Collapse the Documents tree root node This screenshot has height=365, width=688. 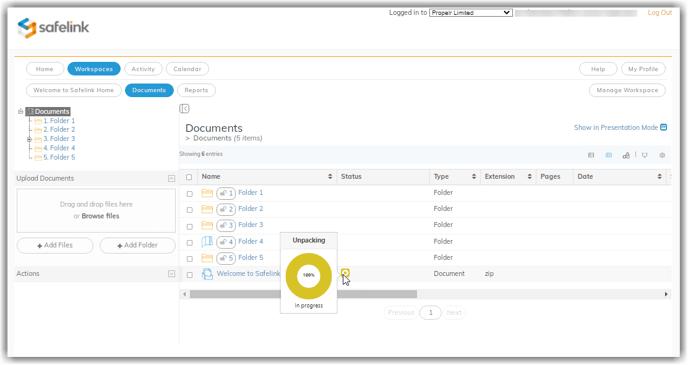[x=20, y=111]
